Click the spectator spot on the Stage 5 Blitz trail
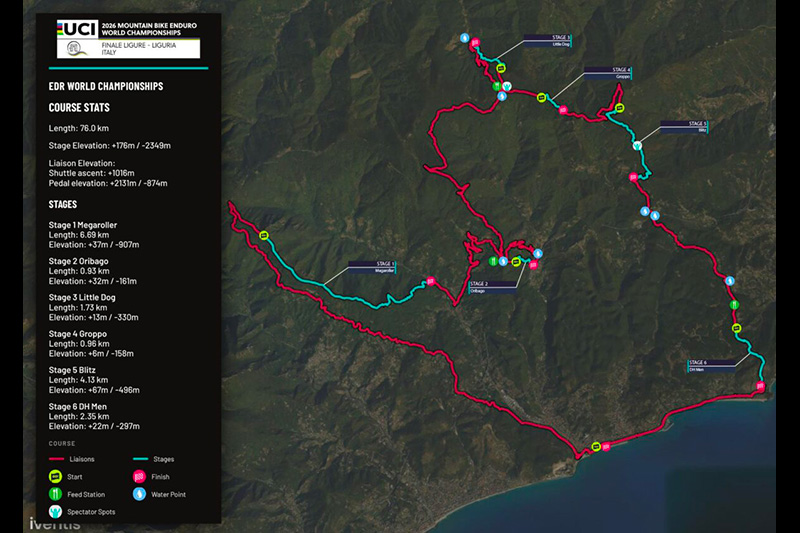Screen dimensions: 800x533 point(637,146)
